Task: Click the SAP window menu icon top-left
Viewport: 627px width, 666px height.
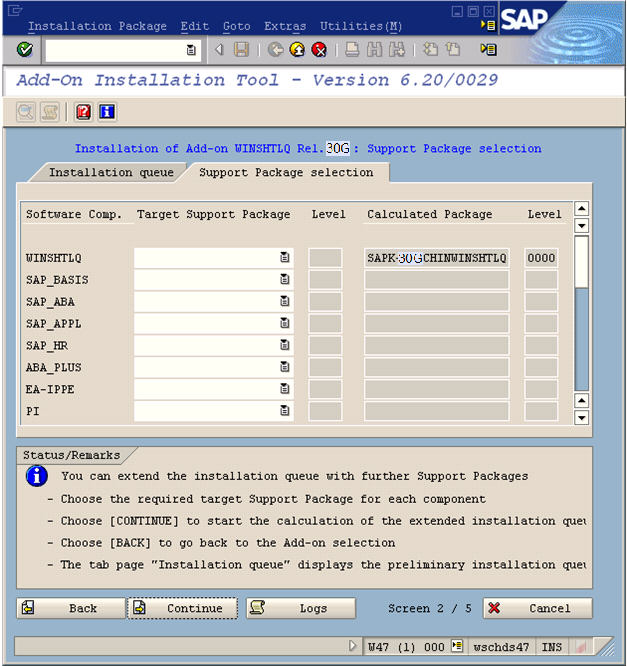Action: point(15,10)
